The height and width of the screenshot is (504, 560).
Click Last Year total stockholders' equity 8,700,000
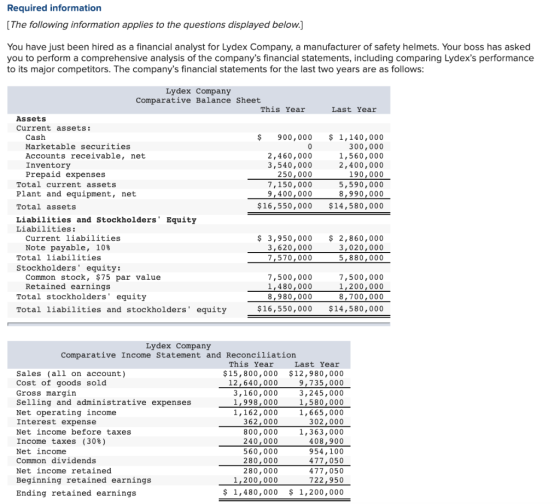[x=361, y=296]
